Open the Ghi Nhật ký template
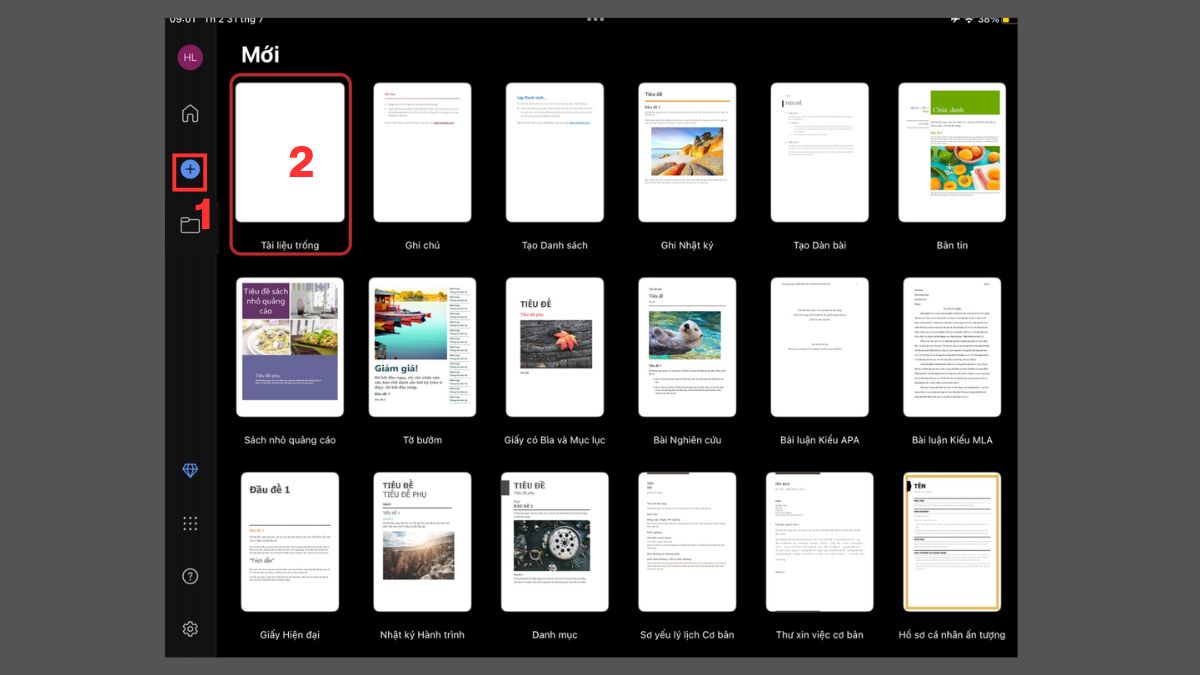The height and width of the screenshot is (675, 1200). click(x=687, y=152)
